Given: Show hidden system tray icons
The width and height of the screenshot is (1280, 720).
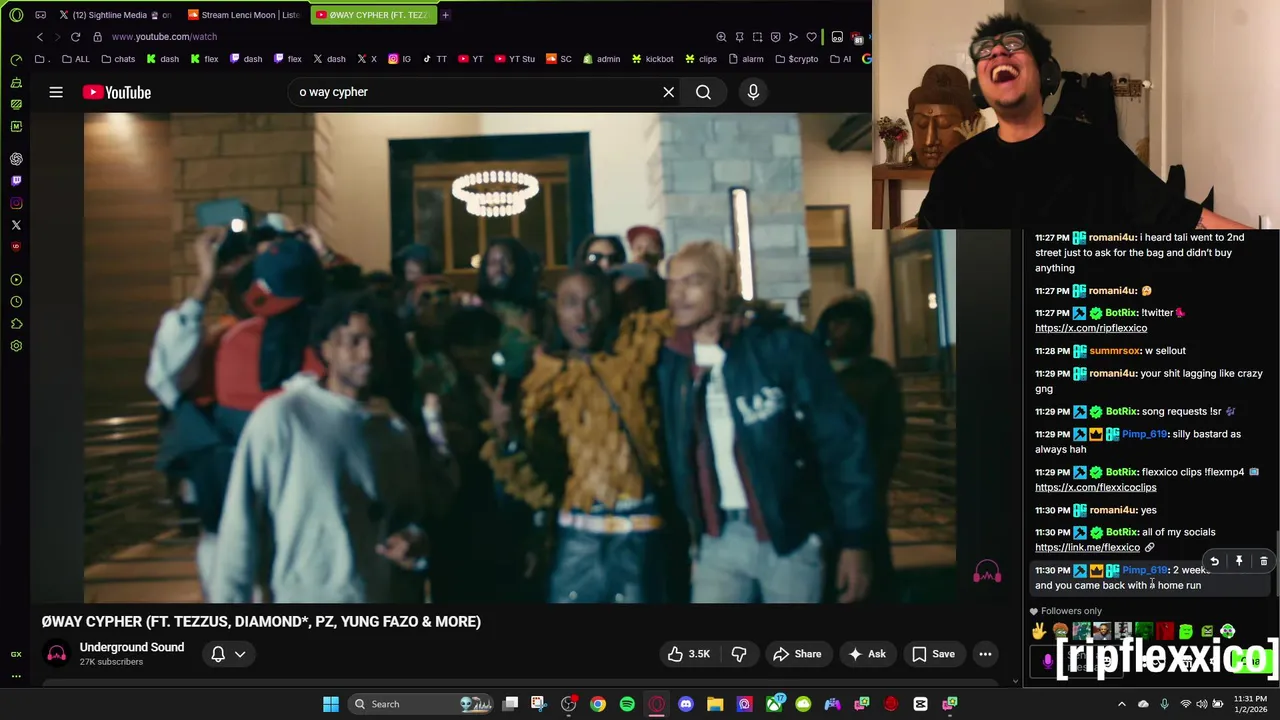Looking at the screenshot, I should [1121, 704].
